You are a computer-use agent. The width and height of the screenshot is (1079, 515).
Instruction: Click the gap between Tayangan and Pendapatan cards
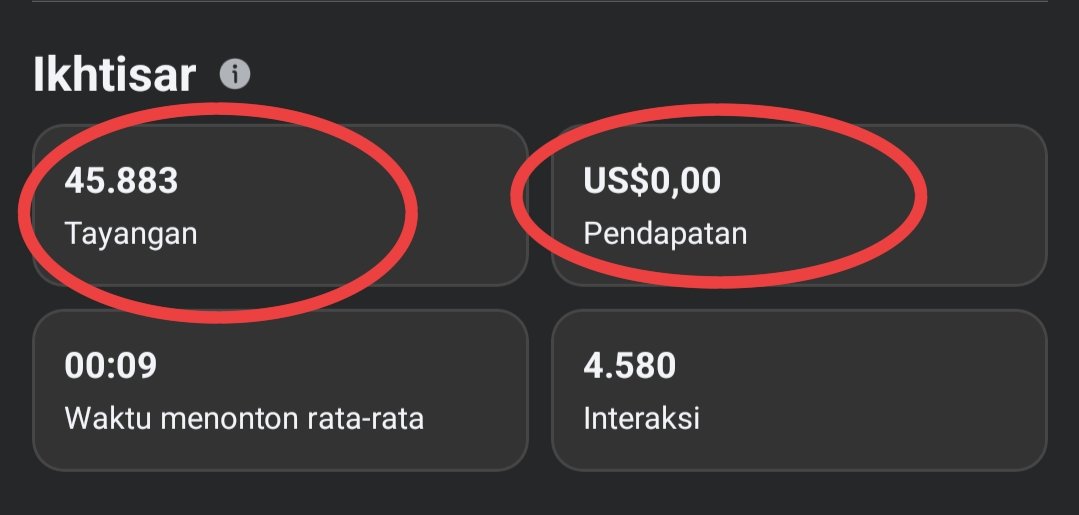point(539,205)
